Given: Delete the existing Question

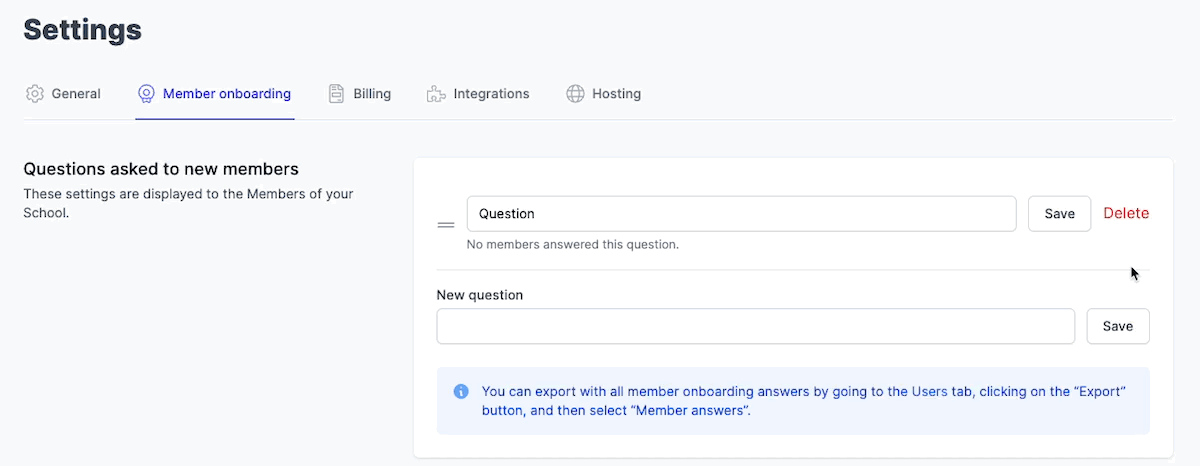Looking at the screenshot, I should [1126, 213].
